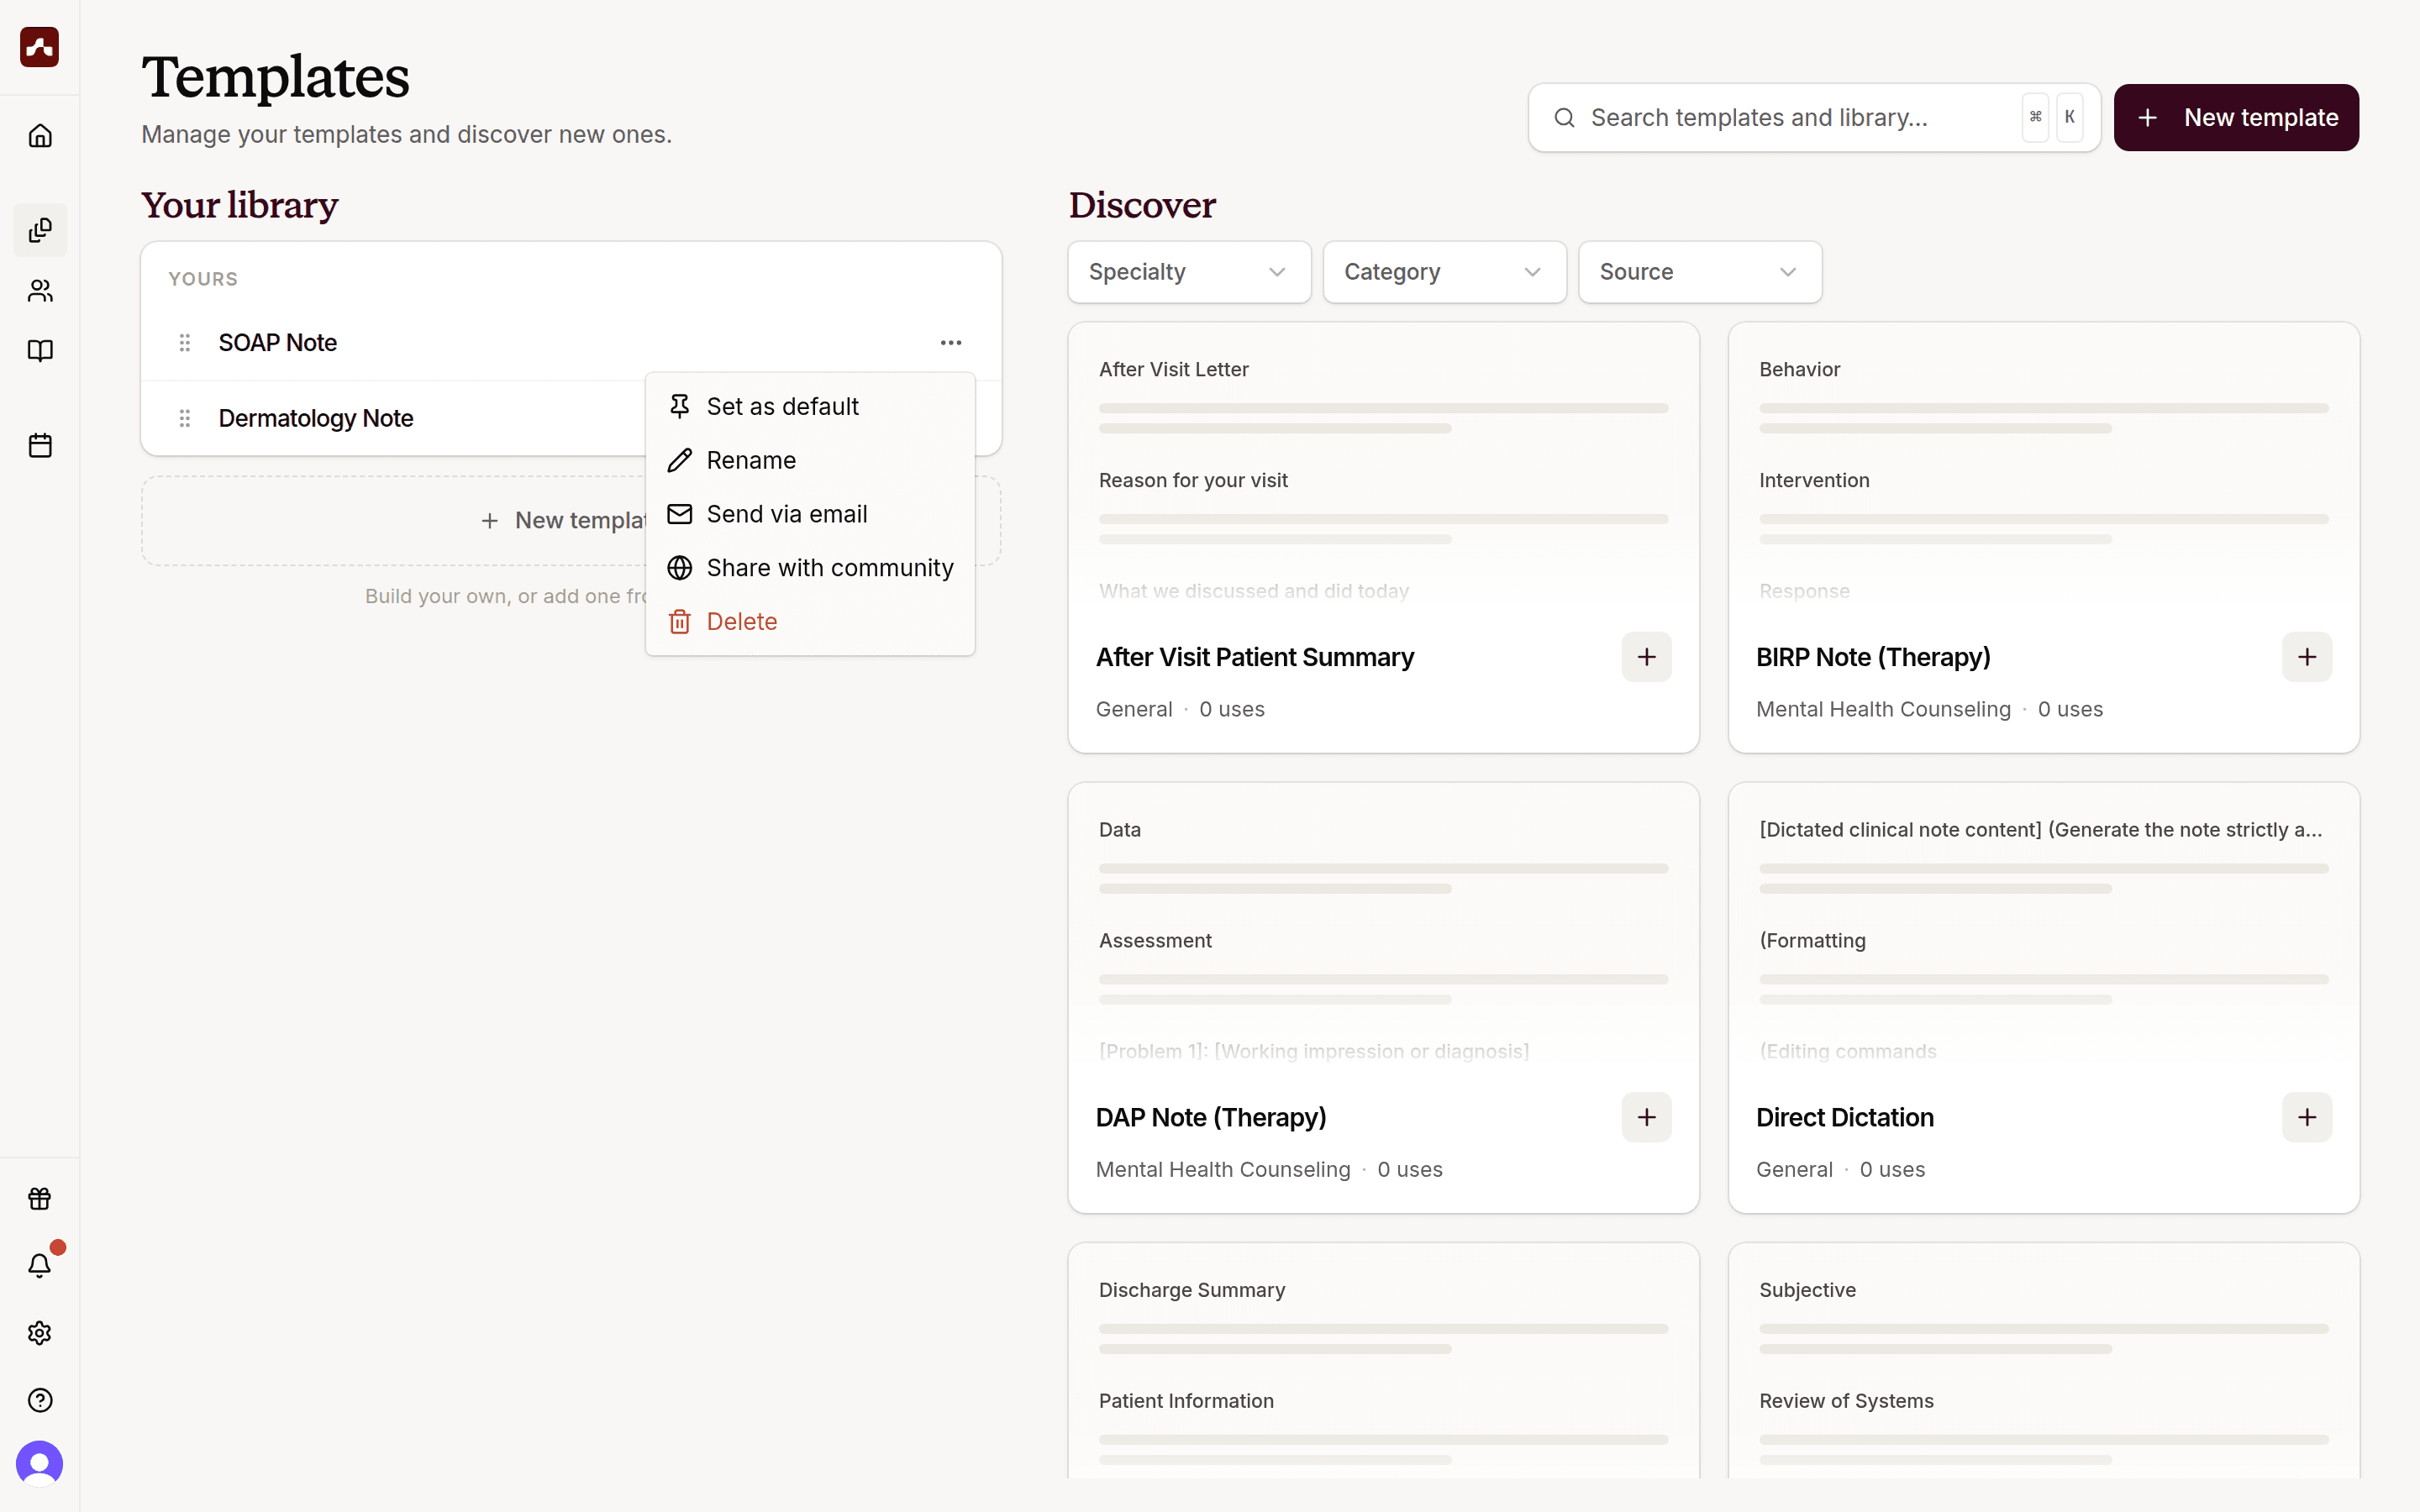Add Direct Dictation with plus button

(2307, 1117)
